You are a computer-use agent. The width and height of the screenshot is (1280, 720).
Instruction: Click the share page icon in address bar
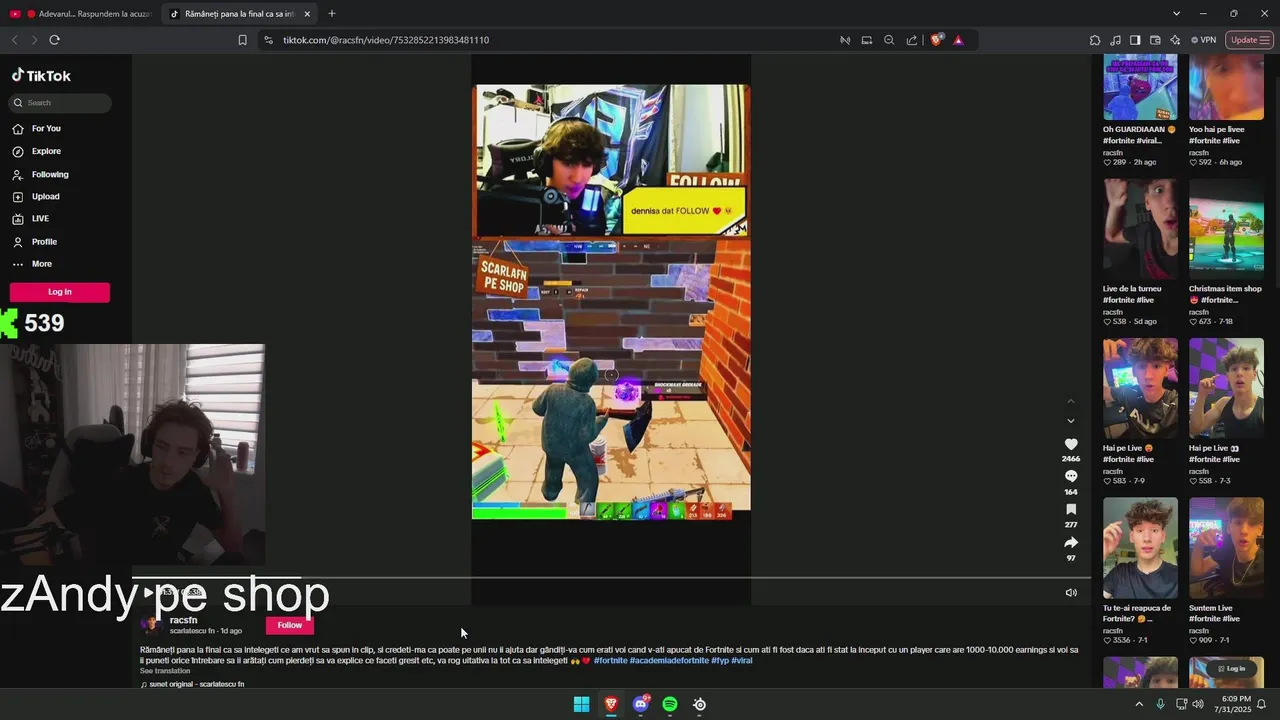912,40
